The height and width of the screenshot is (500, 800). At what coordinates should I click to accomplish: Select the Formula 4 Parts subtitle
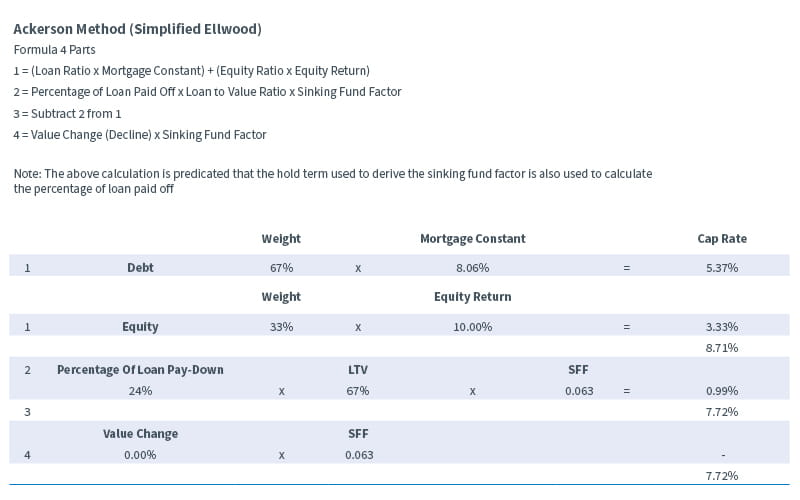click(x=55, y=49)
